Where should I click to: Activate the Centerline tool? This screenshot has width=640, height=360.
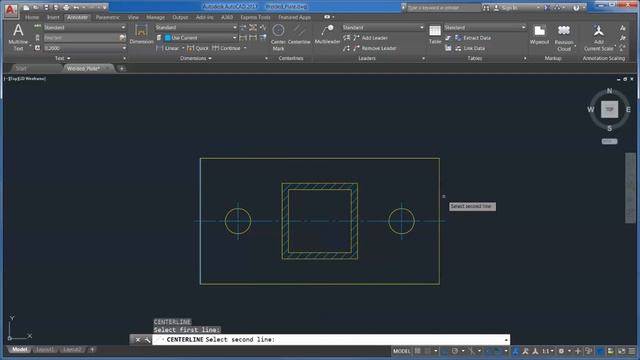pos(299,34)
